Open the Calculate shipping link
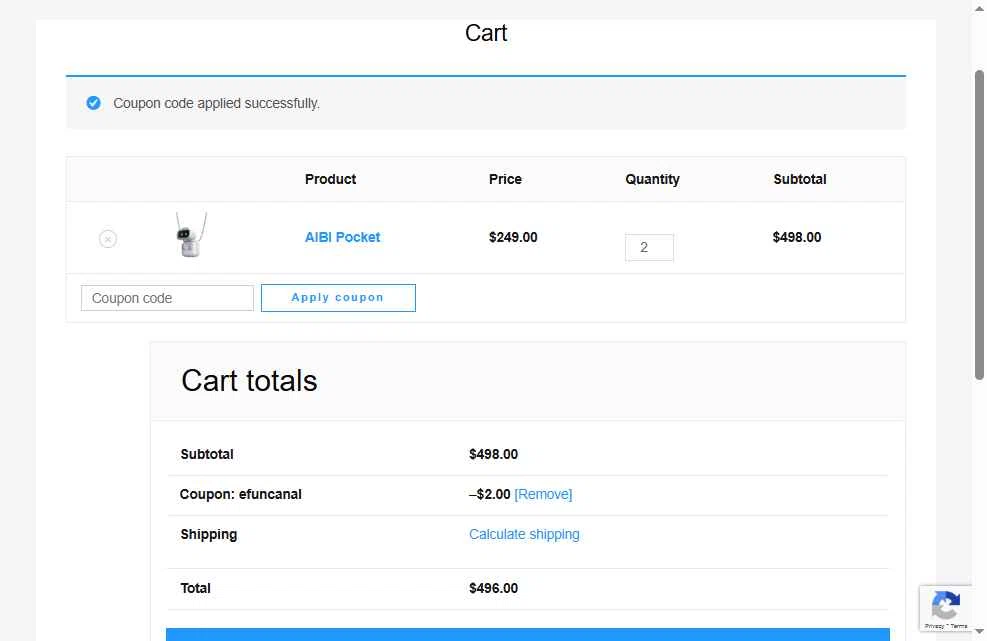Image resolution: width=987 pixels, height=641 pixels. [524, 534]
